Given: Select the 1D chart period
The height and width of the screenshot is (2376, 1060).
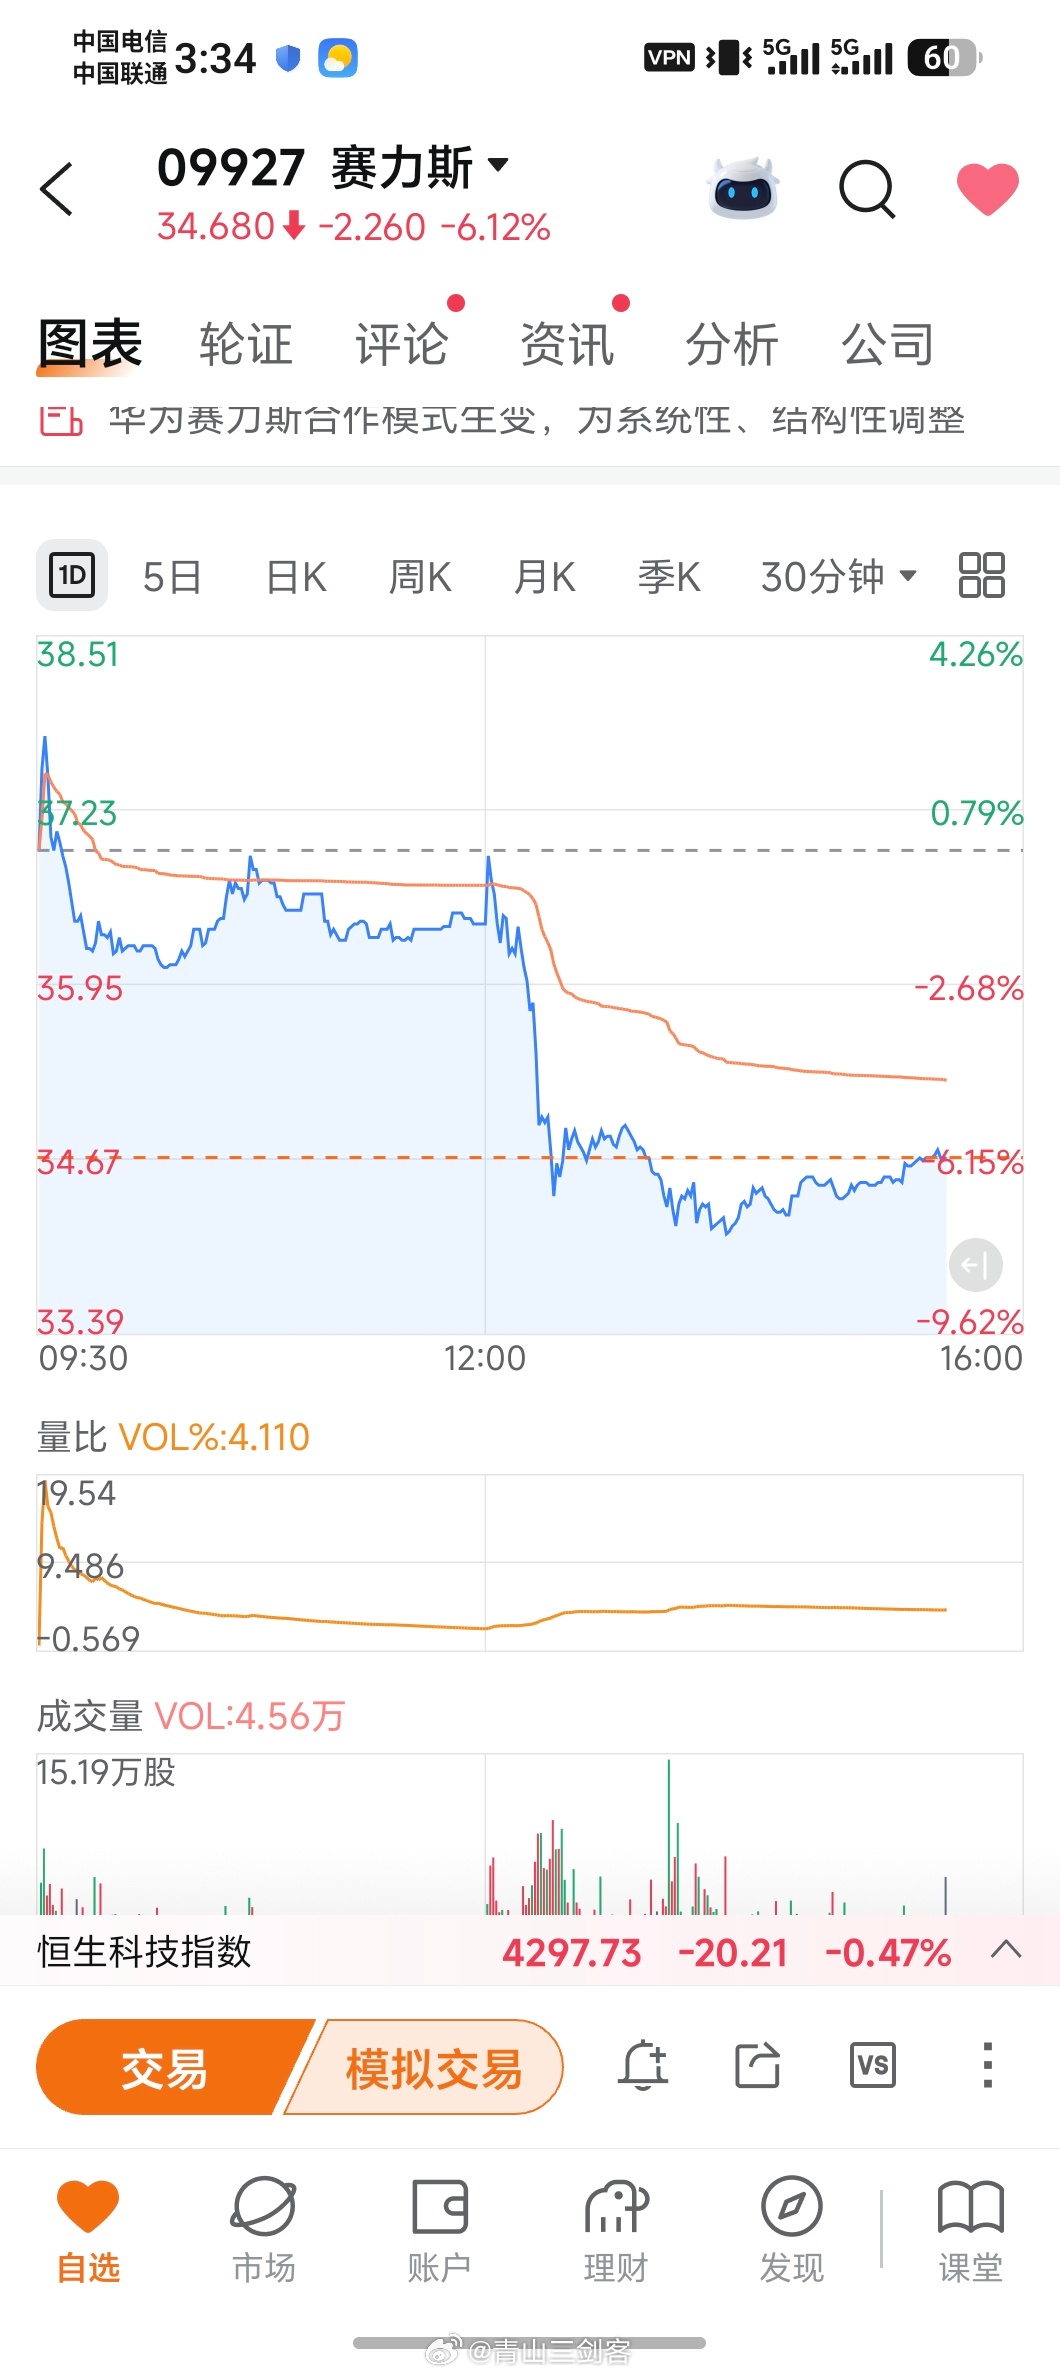Looking at the screenshot, I should (x=72, y=575).
